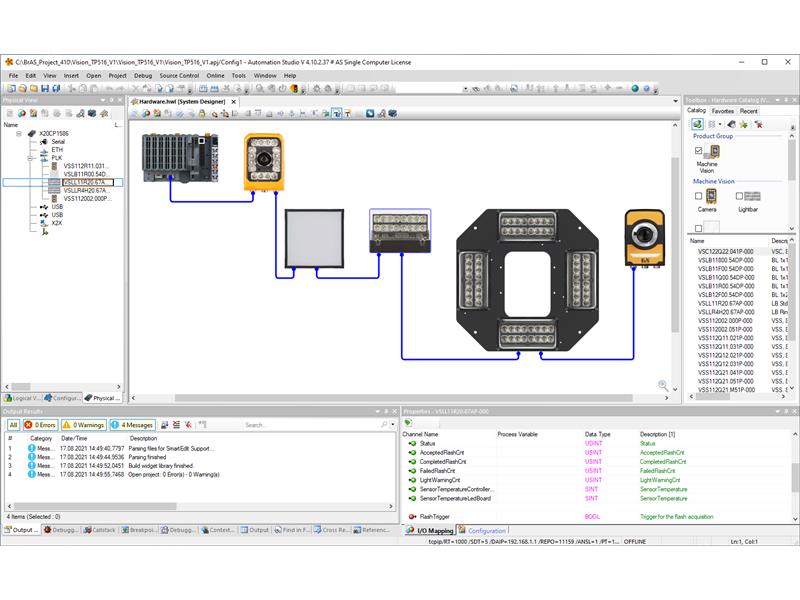Viewport: 800px width, 600px height.
Task: Enable the Camera filter checkbox
Action: (x=698, y=196)
